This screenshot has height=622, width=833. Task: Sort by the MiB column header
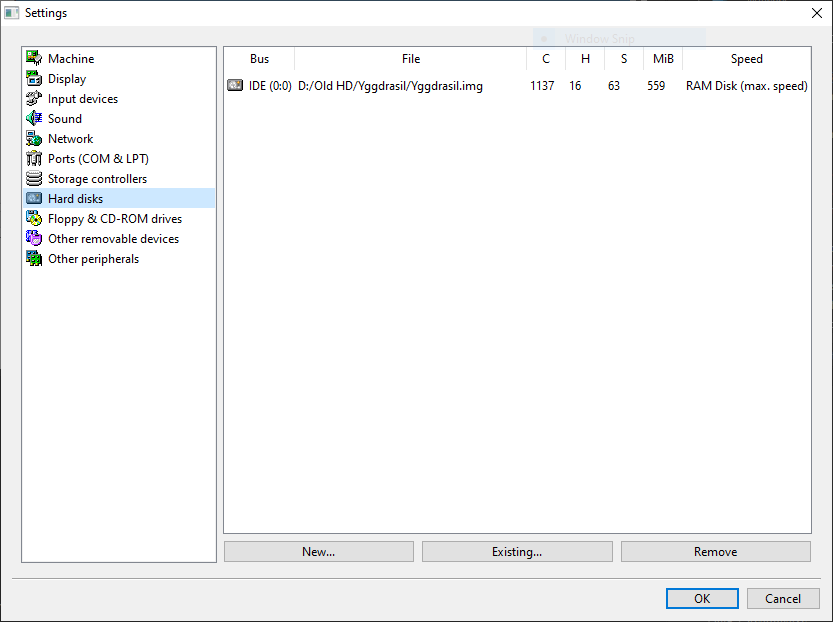click(x=661, y=59)
